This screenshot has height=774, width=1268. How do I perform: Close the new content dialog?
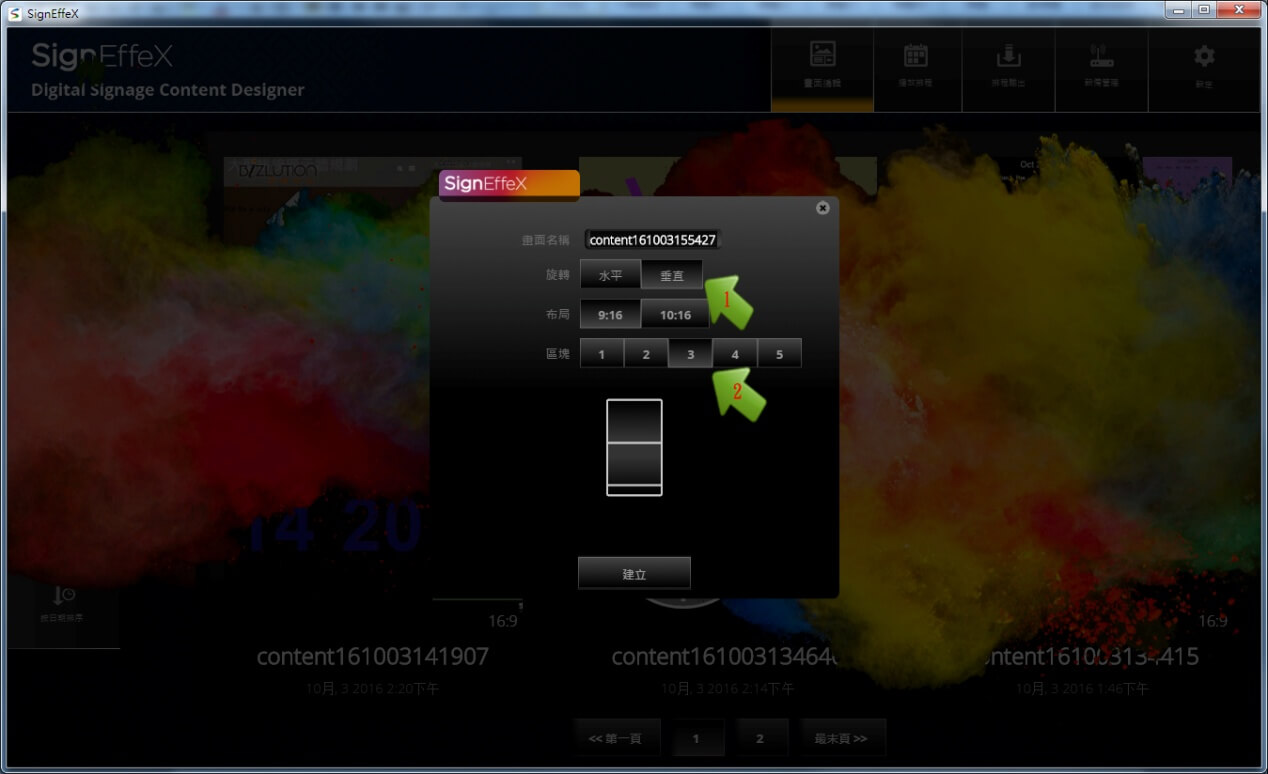(822, 208)
